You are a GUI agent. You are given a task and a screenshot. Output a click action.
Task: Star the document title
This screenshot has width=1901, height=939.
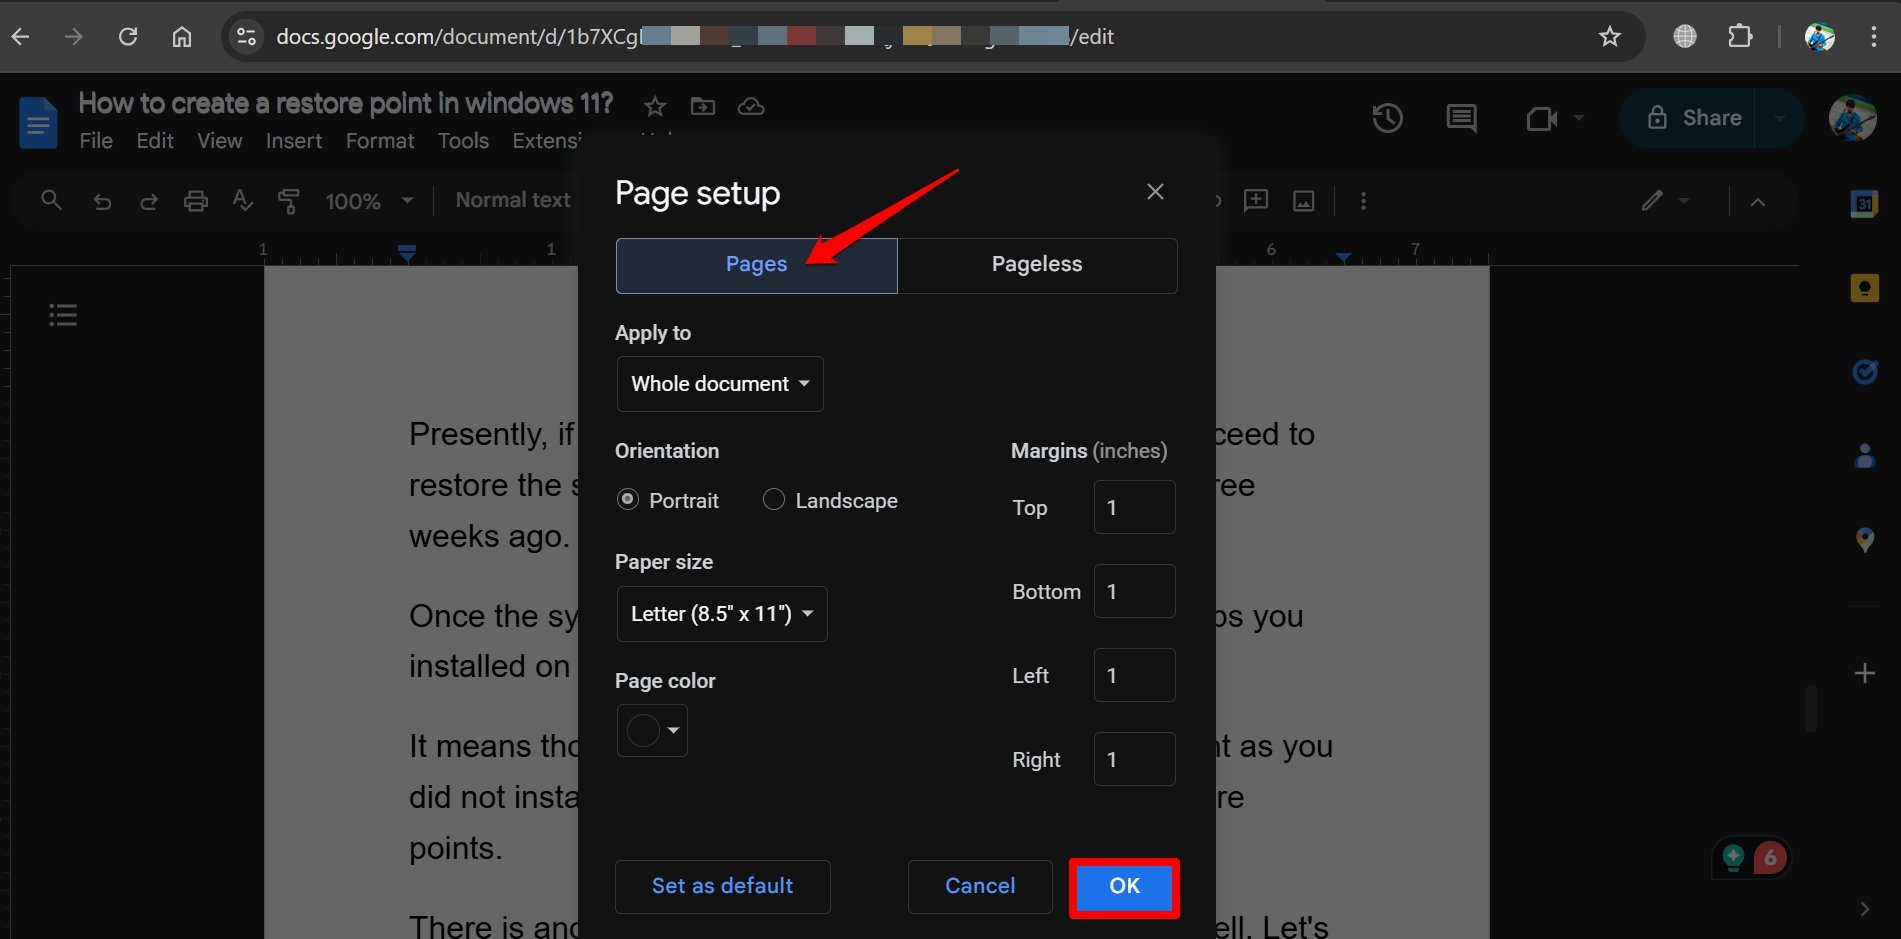click(655, 106)
